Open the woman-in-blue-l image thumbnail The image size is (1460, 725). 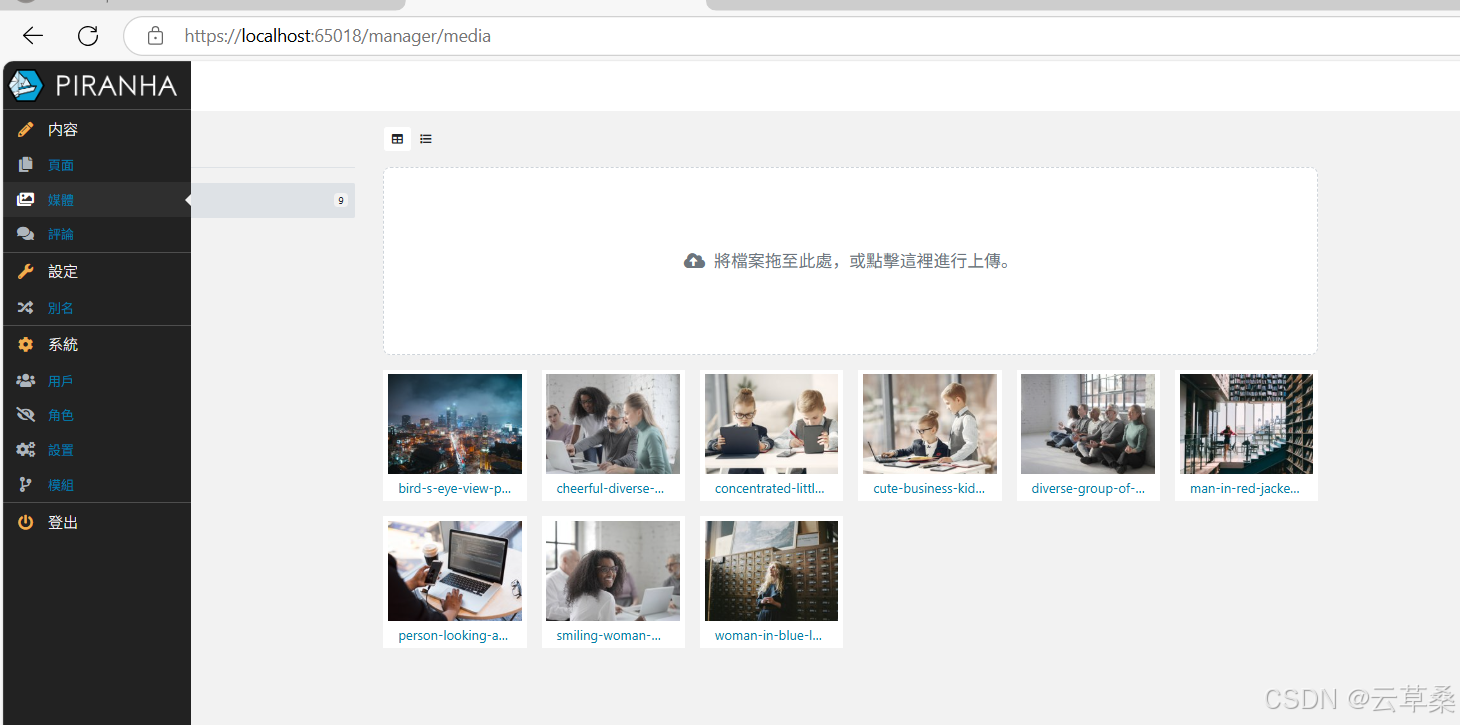tap(771, 571)
